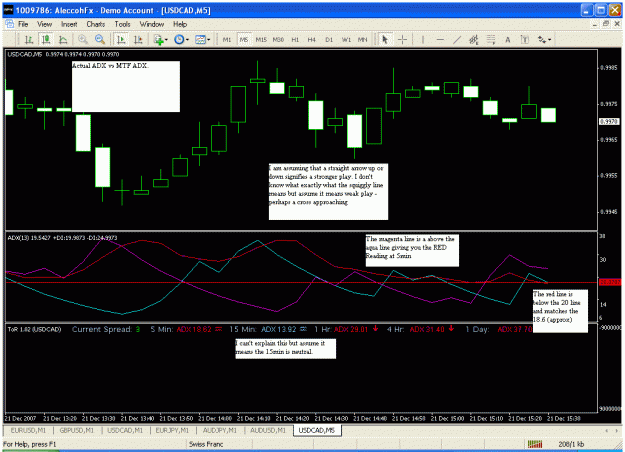Expand the indicators dropdown arrow
This screenshot has height=452, width=625.
(x=166, y=39)
